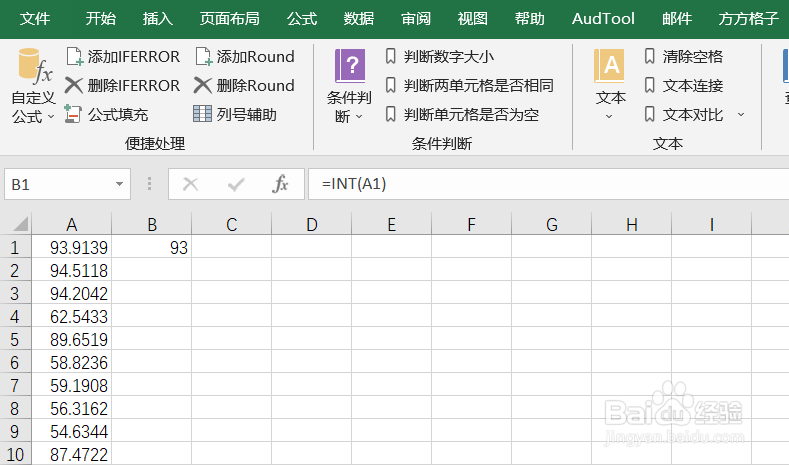Click 添加Round icon button
Image resolution: width=789 pixels, height=465 pixels.
204,56
